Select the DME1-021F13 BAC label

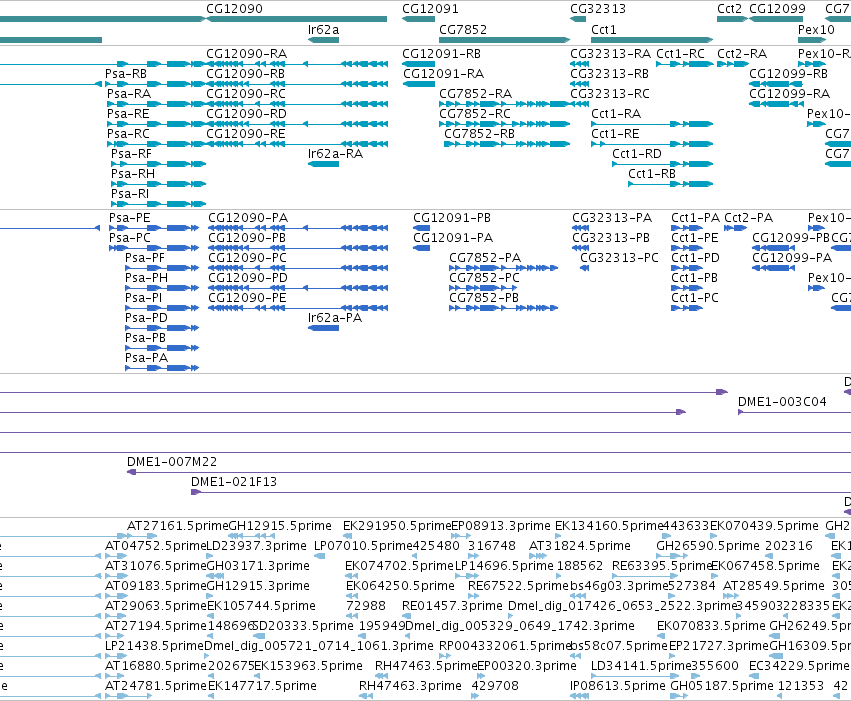234,482
